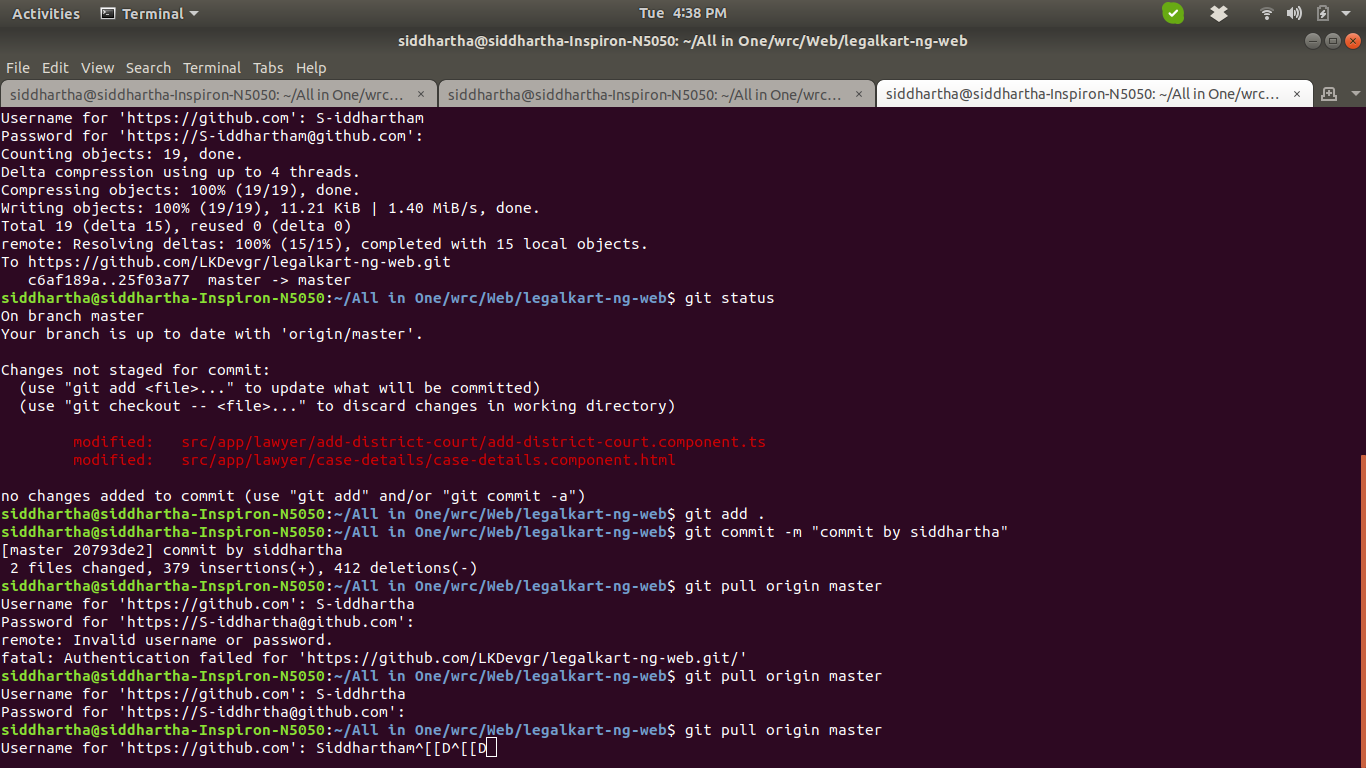
Task: Click the terminal vertical scrollbar
Action: pyautogui.click(x=1361, y=600)
